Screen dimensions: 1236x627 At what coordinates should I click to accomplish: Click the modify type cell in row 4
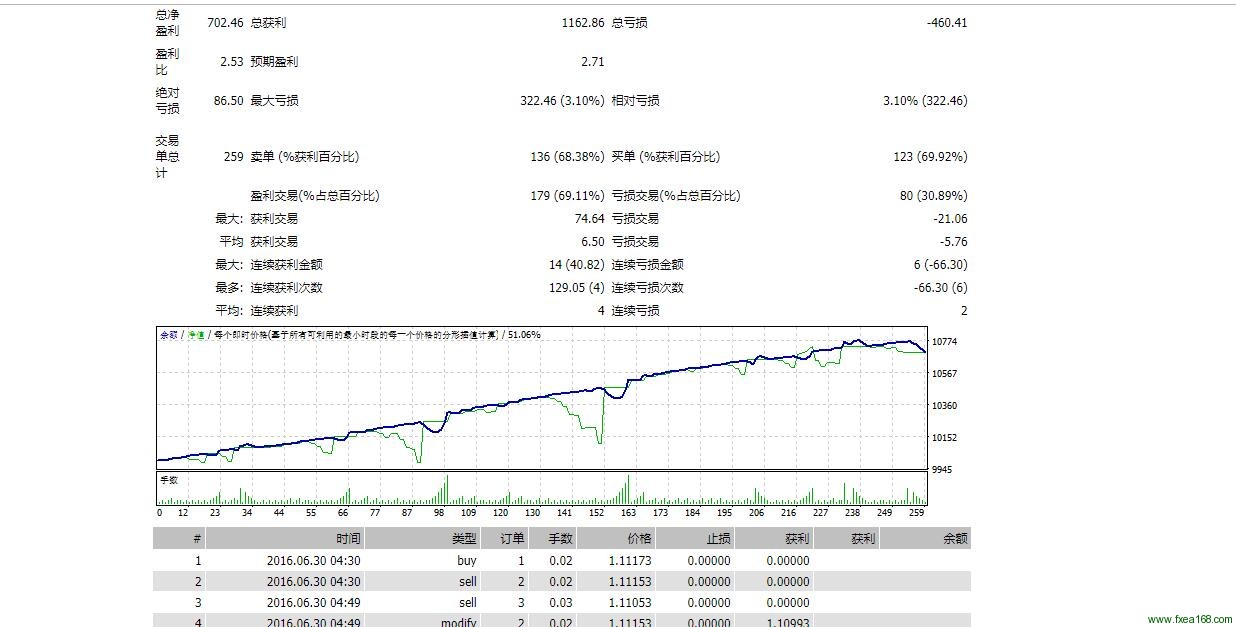pos(460,622)
